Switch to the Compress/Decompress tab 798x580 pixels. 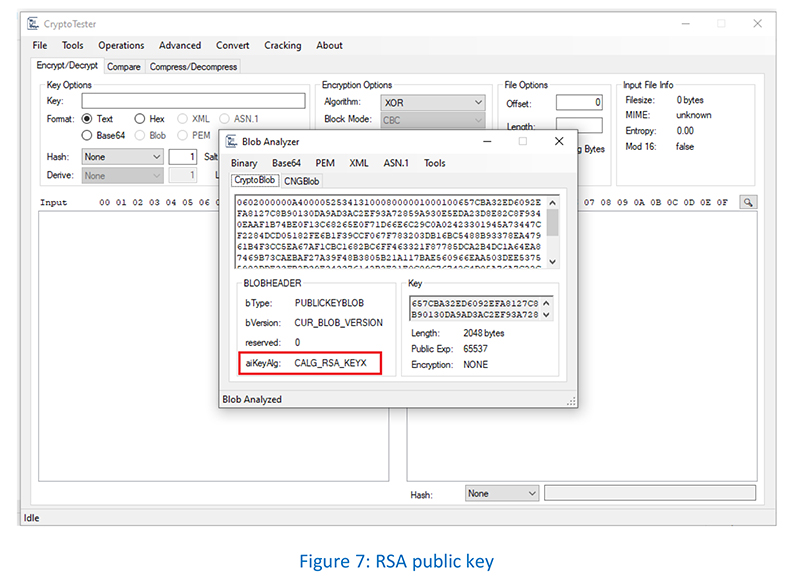click(193, 67)
